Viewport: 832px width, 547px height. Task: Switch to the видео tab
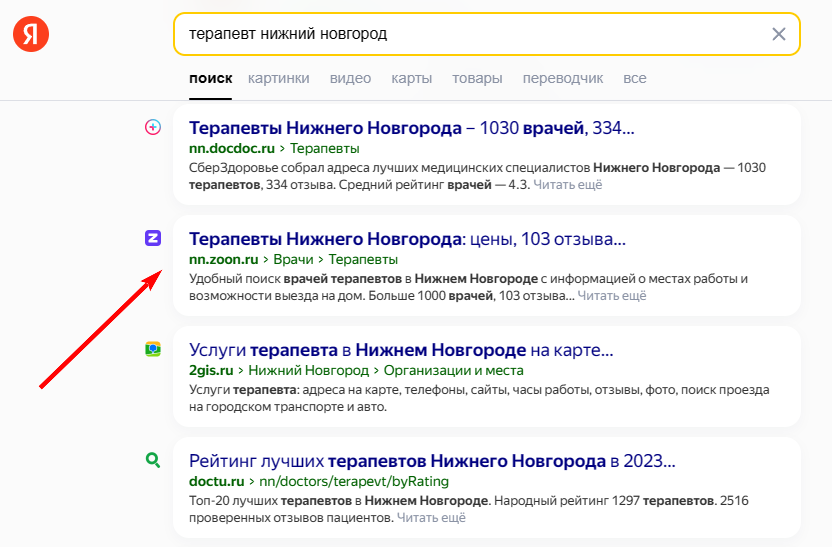tap(350, 79)
